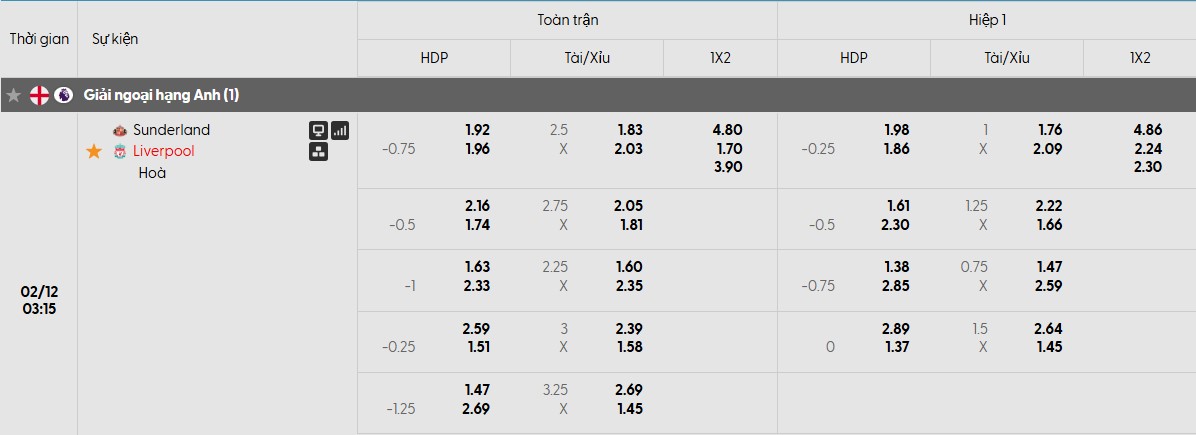Click the Sunderland team name
1196x435 pixels.
[171, 130]
